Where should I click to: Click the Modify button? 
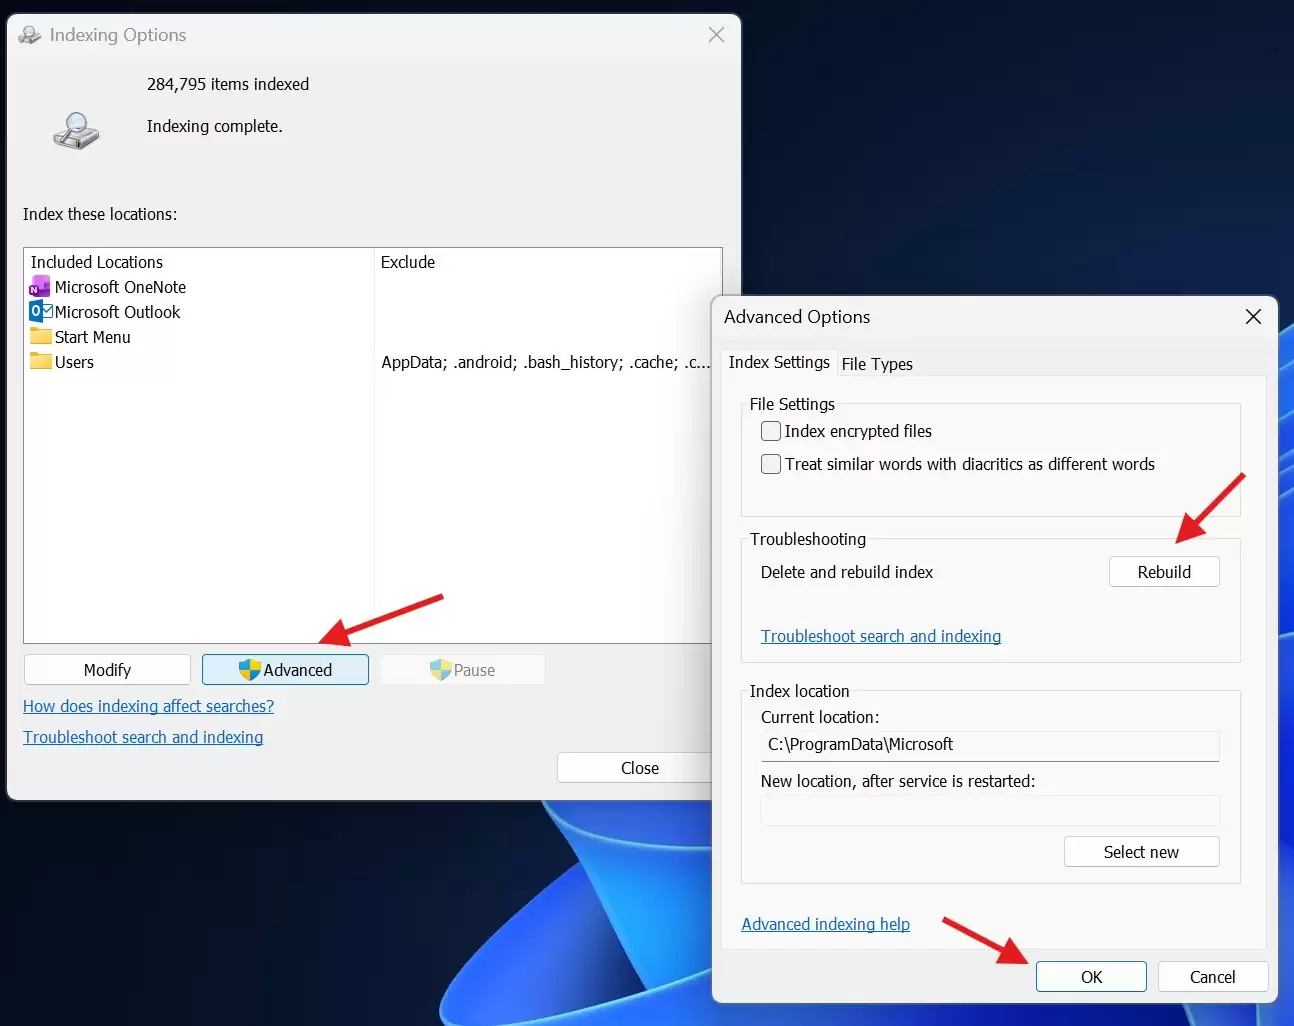(x=106, y=669)
